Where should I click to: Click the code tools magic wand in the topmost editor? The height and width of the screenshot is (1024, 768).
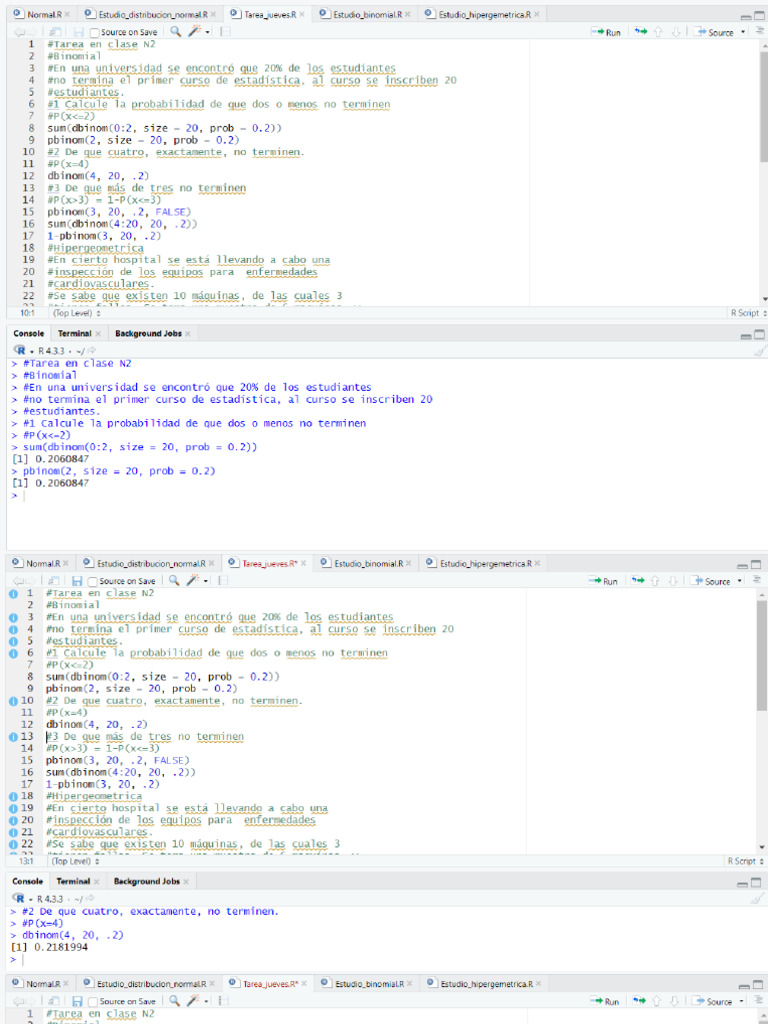coord(195,32)
